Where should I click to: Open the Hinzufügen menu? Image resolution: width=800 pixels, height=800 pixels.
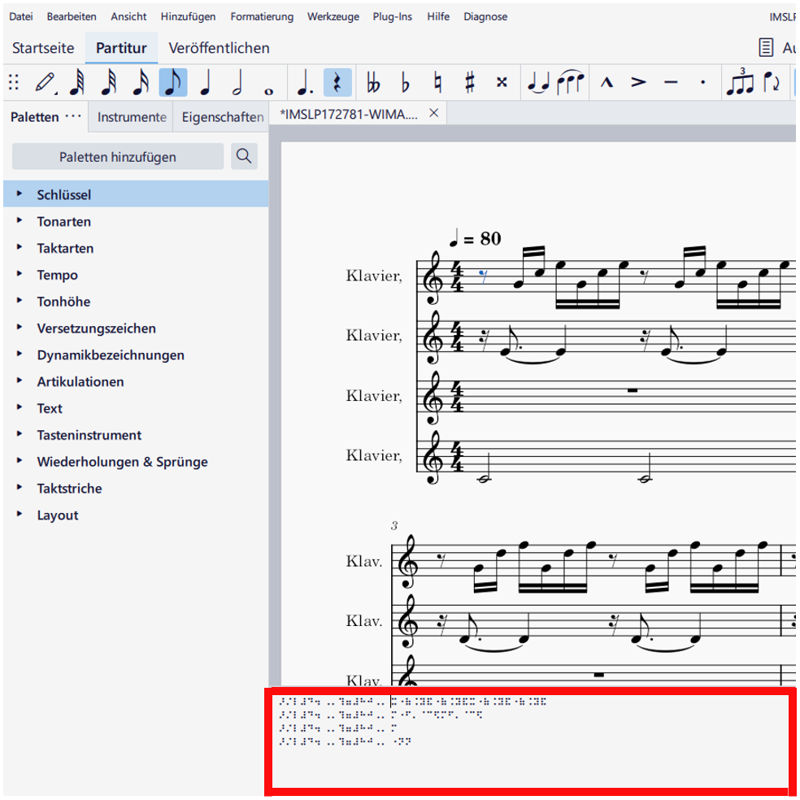[188, 16]
